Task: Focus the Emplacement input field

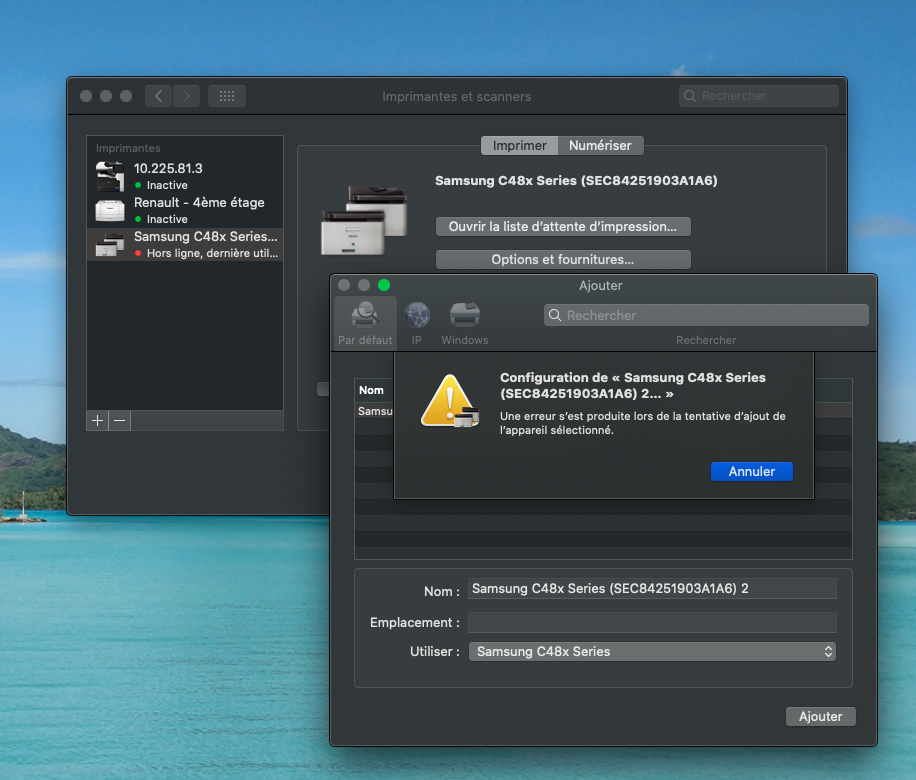Action: [652, 622]
